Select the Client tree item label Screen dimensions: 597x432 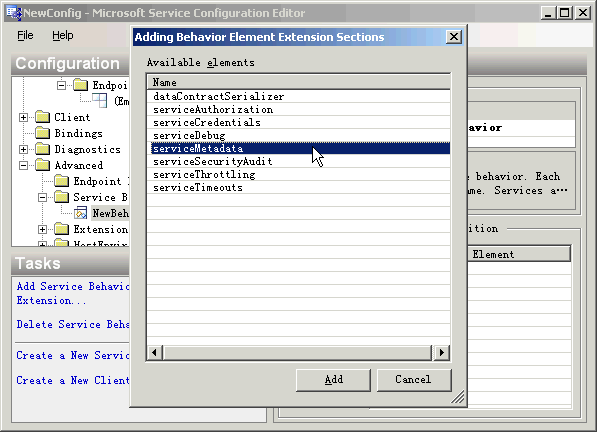72,117
